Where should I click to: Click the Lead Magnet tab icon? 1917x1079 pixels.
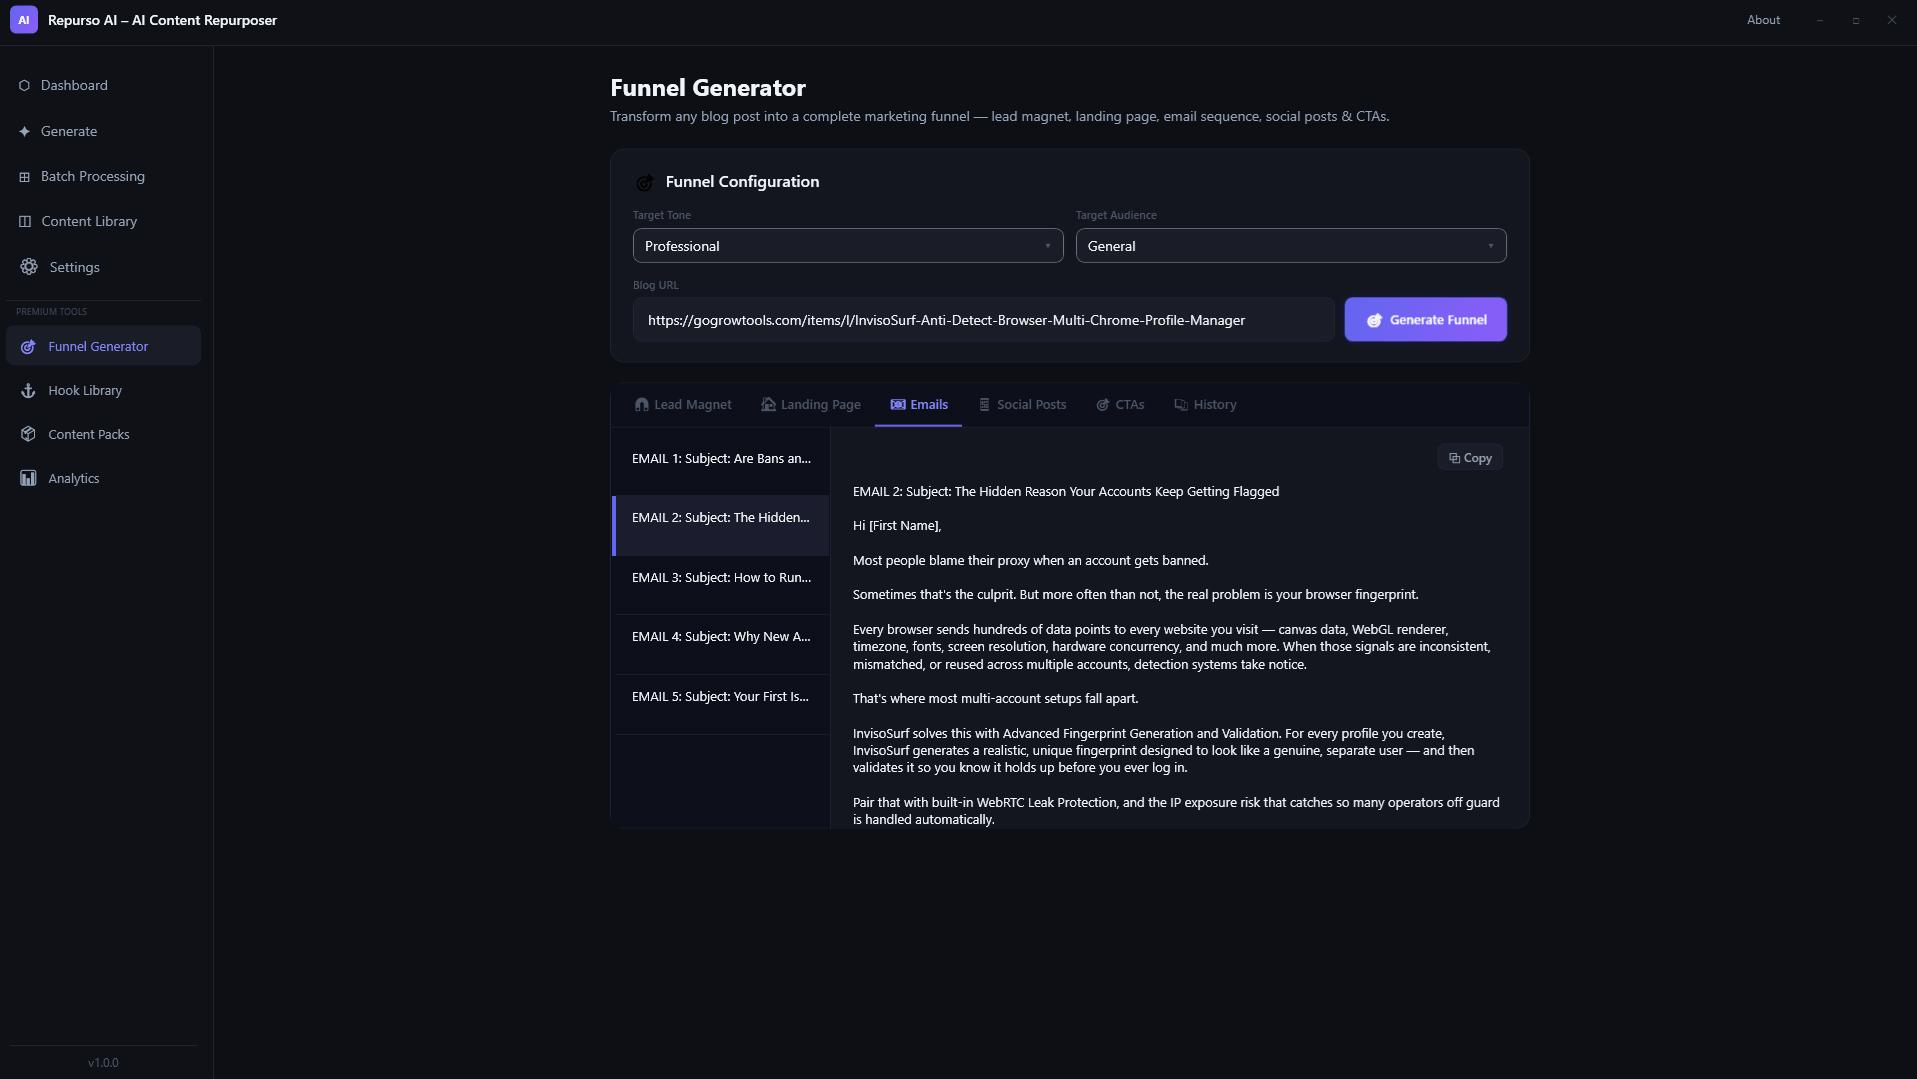coord(641,405)
